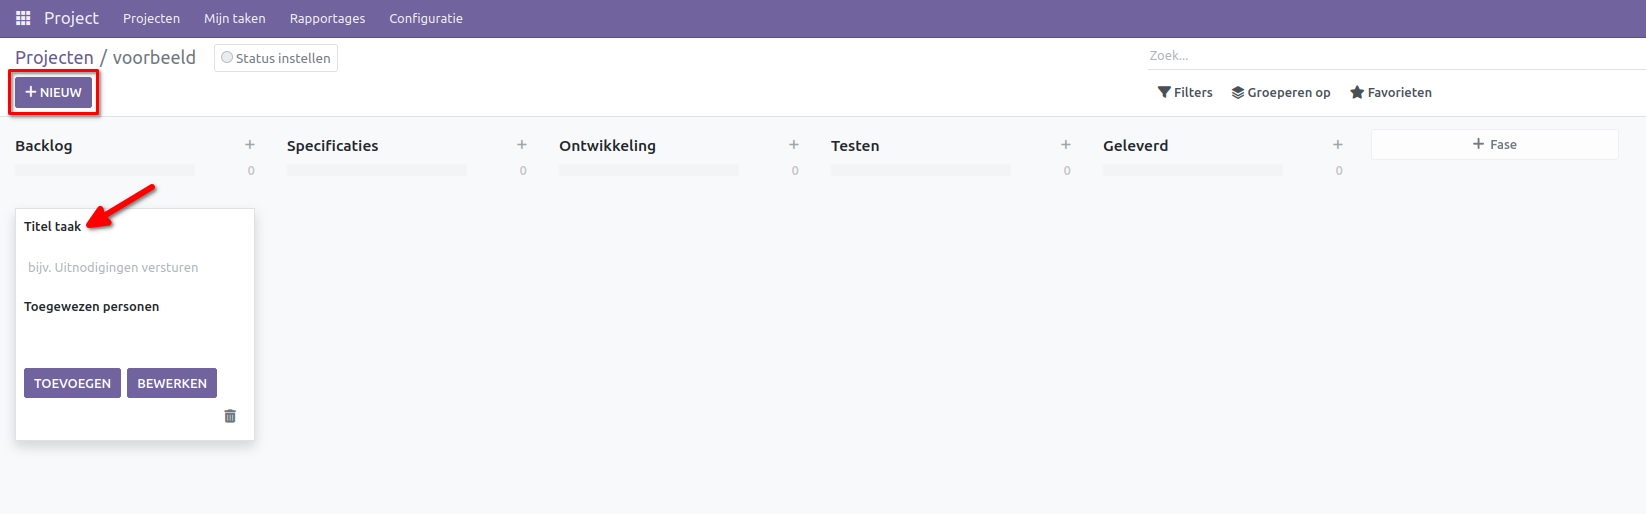The height and width of the screenshot is (514, 1646).
Task: Open the apps grid menu icon
Action: (23, 18)
